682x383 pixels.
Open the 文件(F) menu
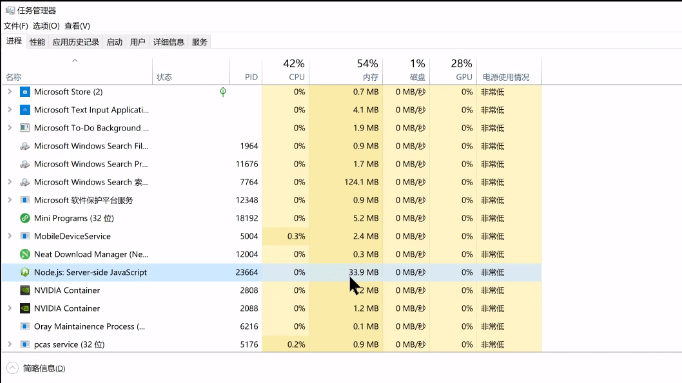point(16,26)
